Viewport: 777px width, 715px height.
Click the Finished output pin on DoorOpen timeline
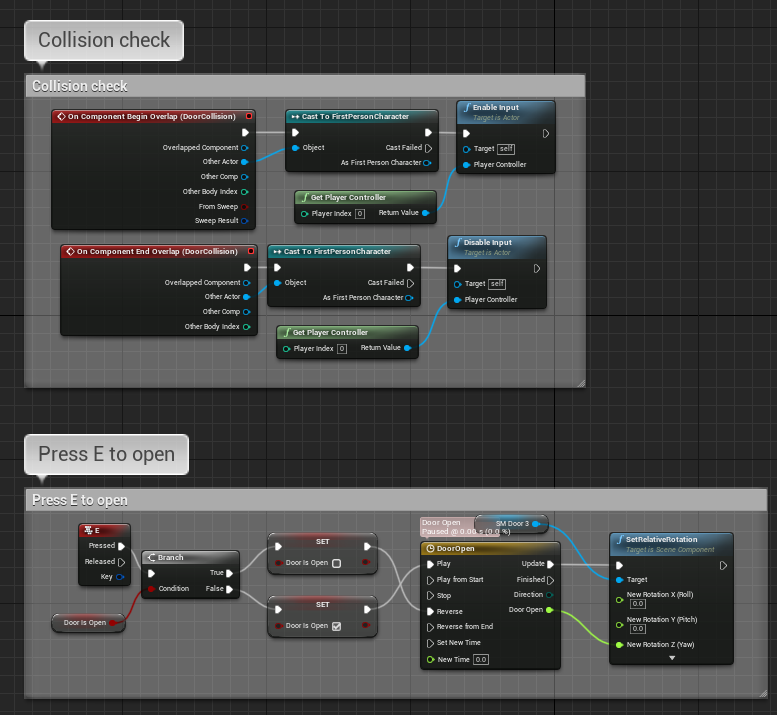(x=551, y=579)
